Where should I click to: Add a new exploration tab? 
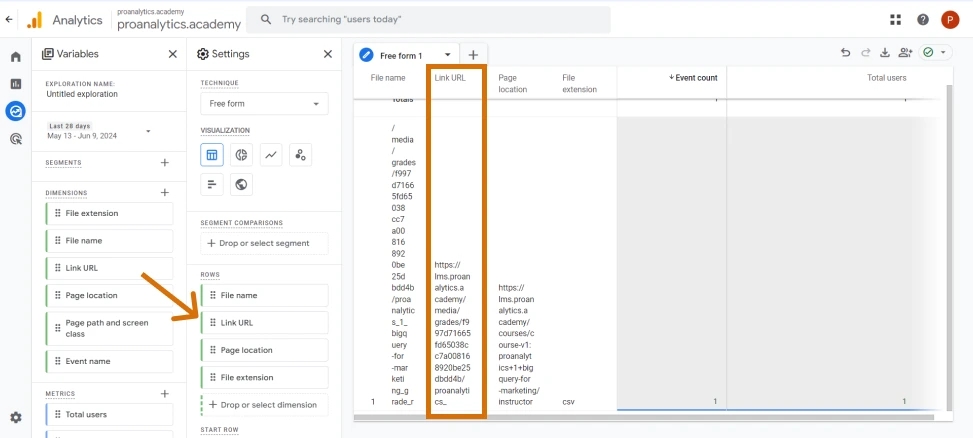pyautogui.click(x=473, y=55)
